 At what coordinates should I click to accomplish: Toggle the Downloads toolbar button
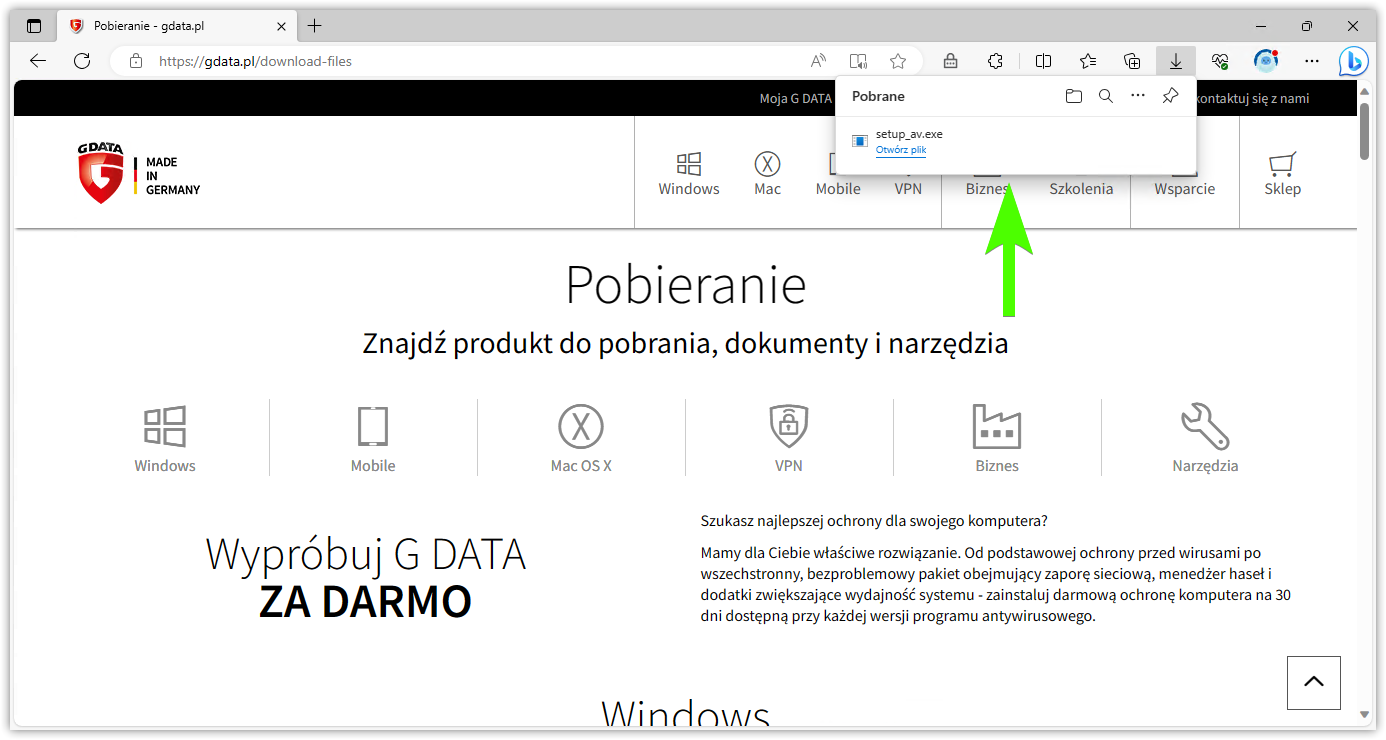pyautogui.click(x=1176, y=61)
